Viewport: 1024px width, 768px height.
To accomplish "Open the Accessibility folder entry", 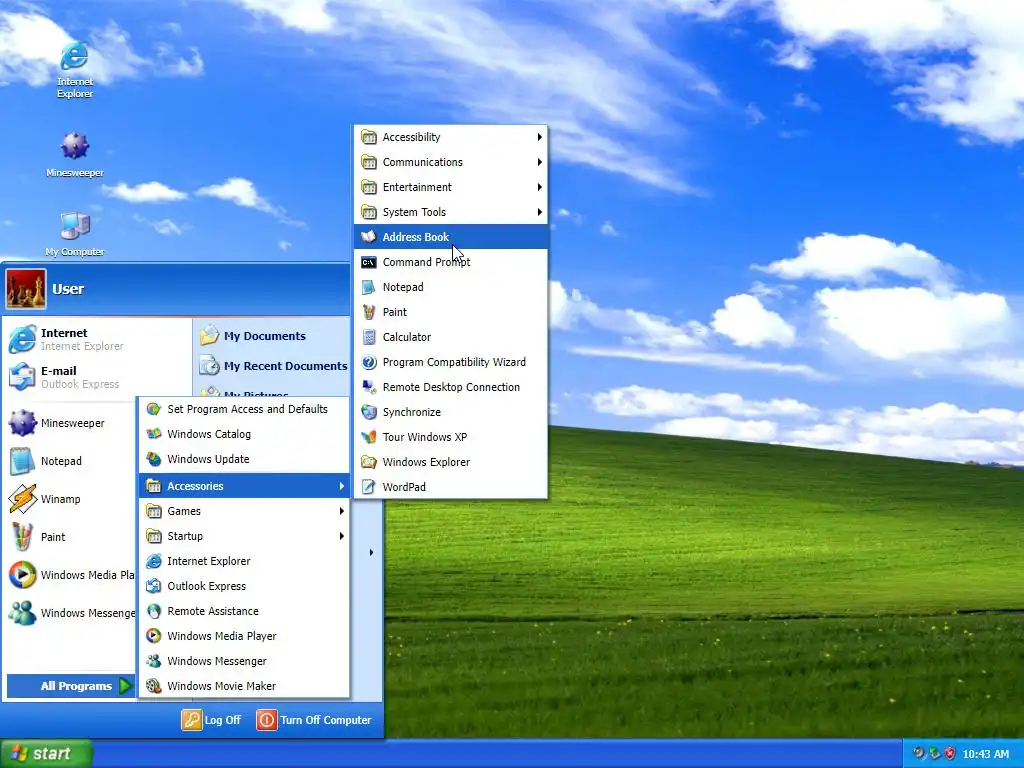I will pyautogui.click(x=451, y=137).
